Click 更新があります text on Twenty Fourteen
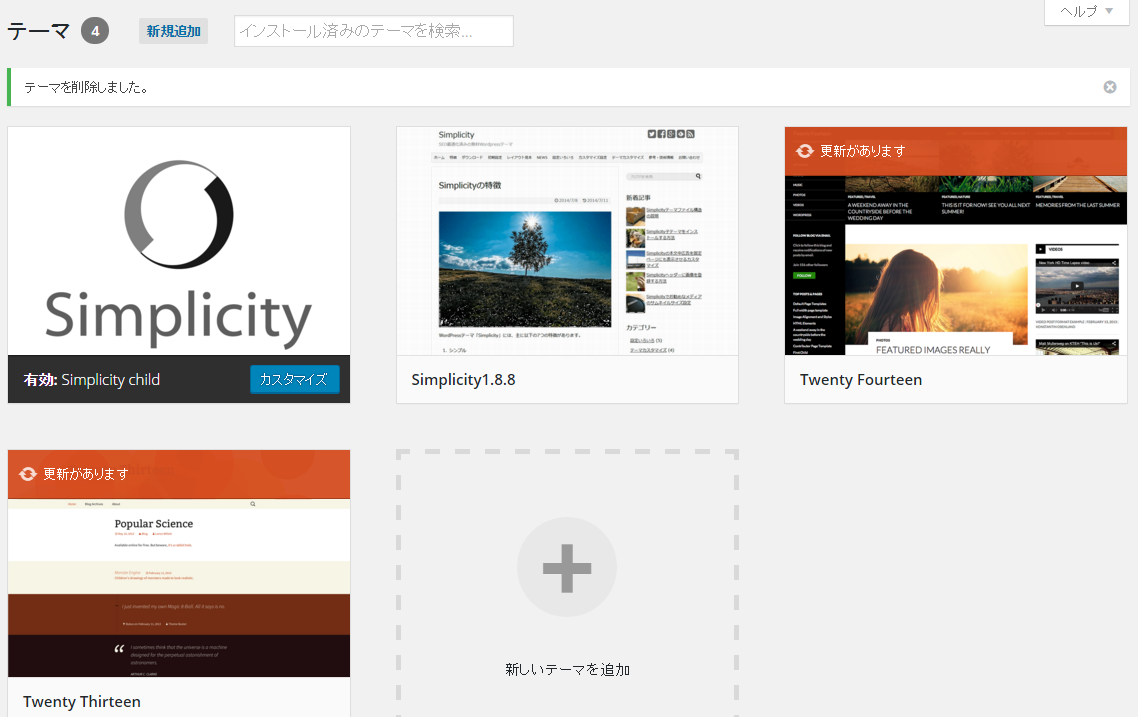1138x717 pixels. 862,151
